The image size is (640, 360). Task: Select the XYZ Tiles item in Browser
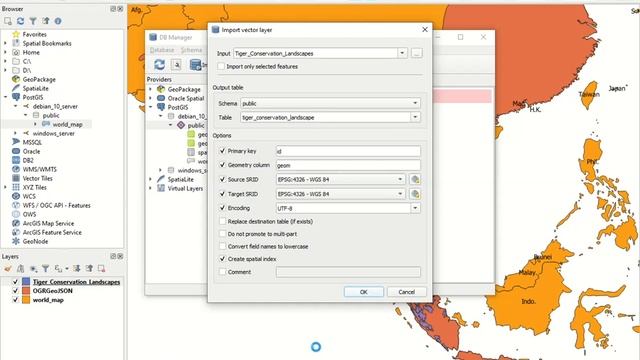34,187
